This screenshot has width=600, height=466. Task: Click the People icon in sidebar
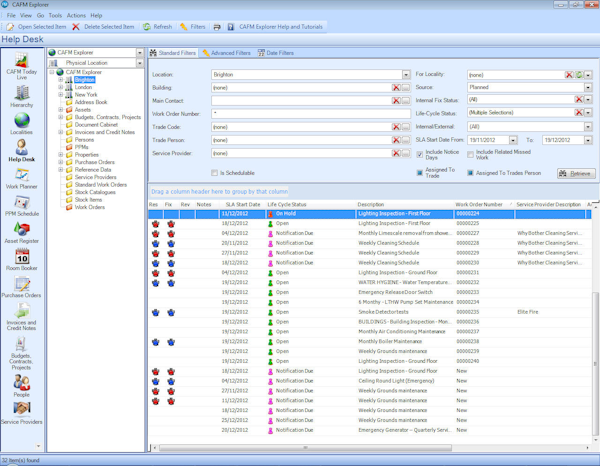(x=20, y=383)
